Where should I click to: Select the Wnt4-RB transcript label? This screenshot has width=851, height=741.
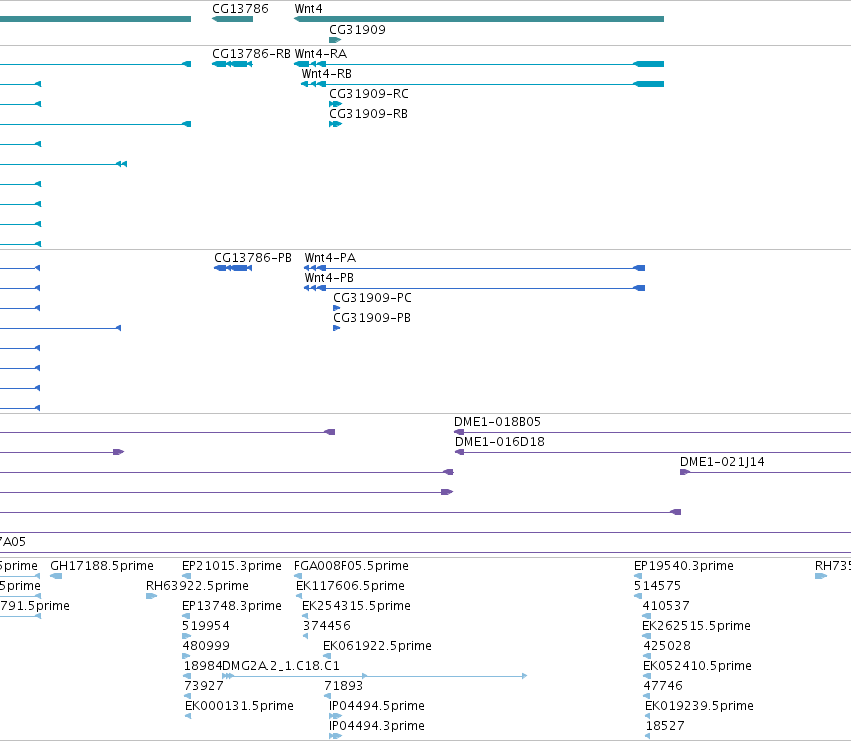tap(327, 74)
